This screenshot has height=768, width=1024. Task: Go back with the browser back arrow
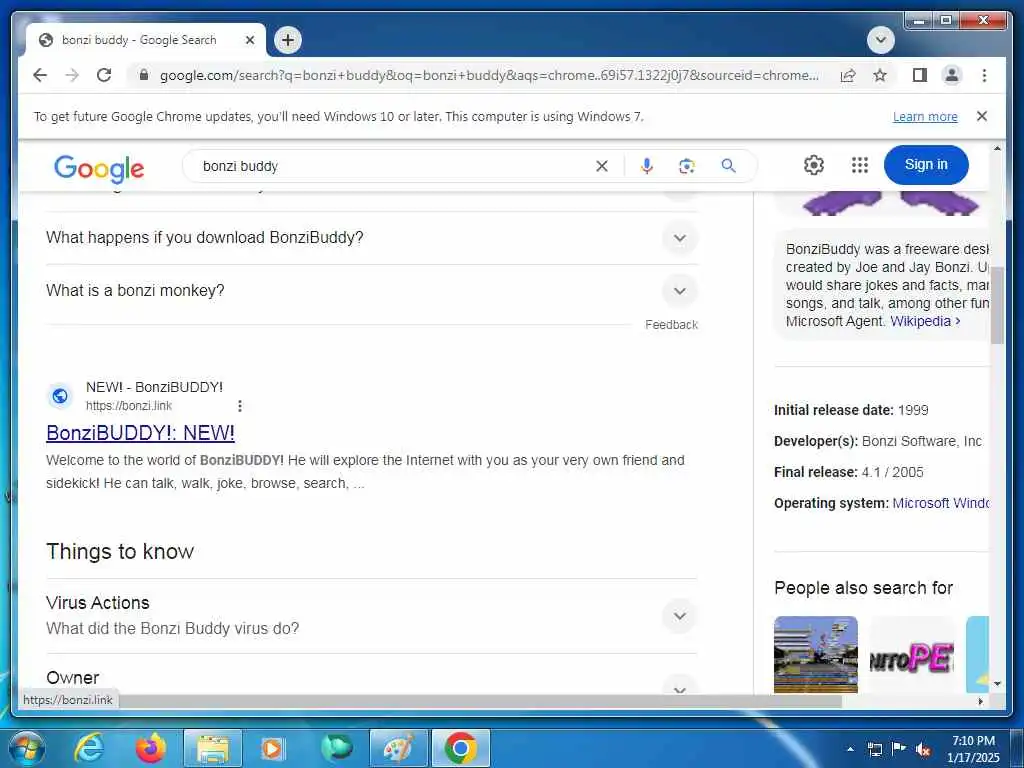tap(40, 75)
